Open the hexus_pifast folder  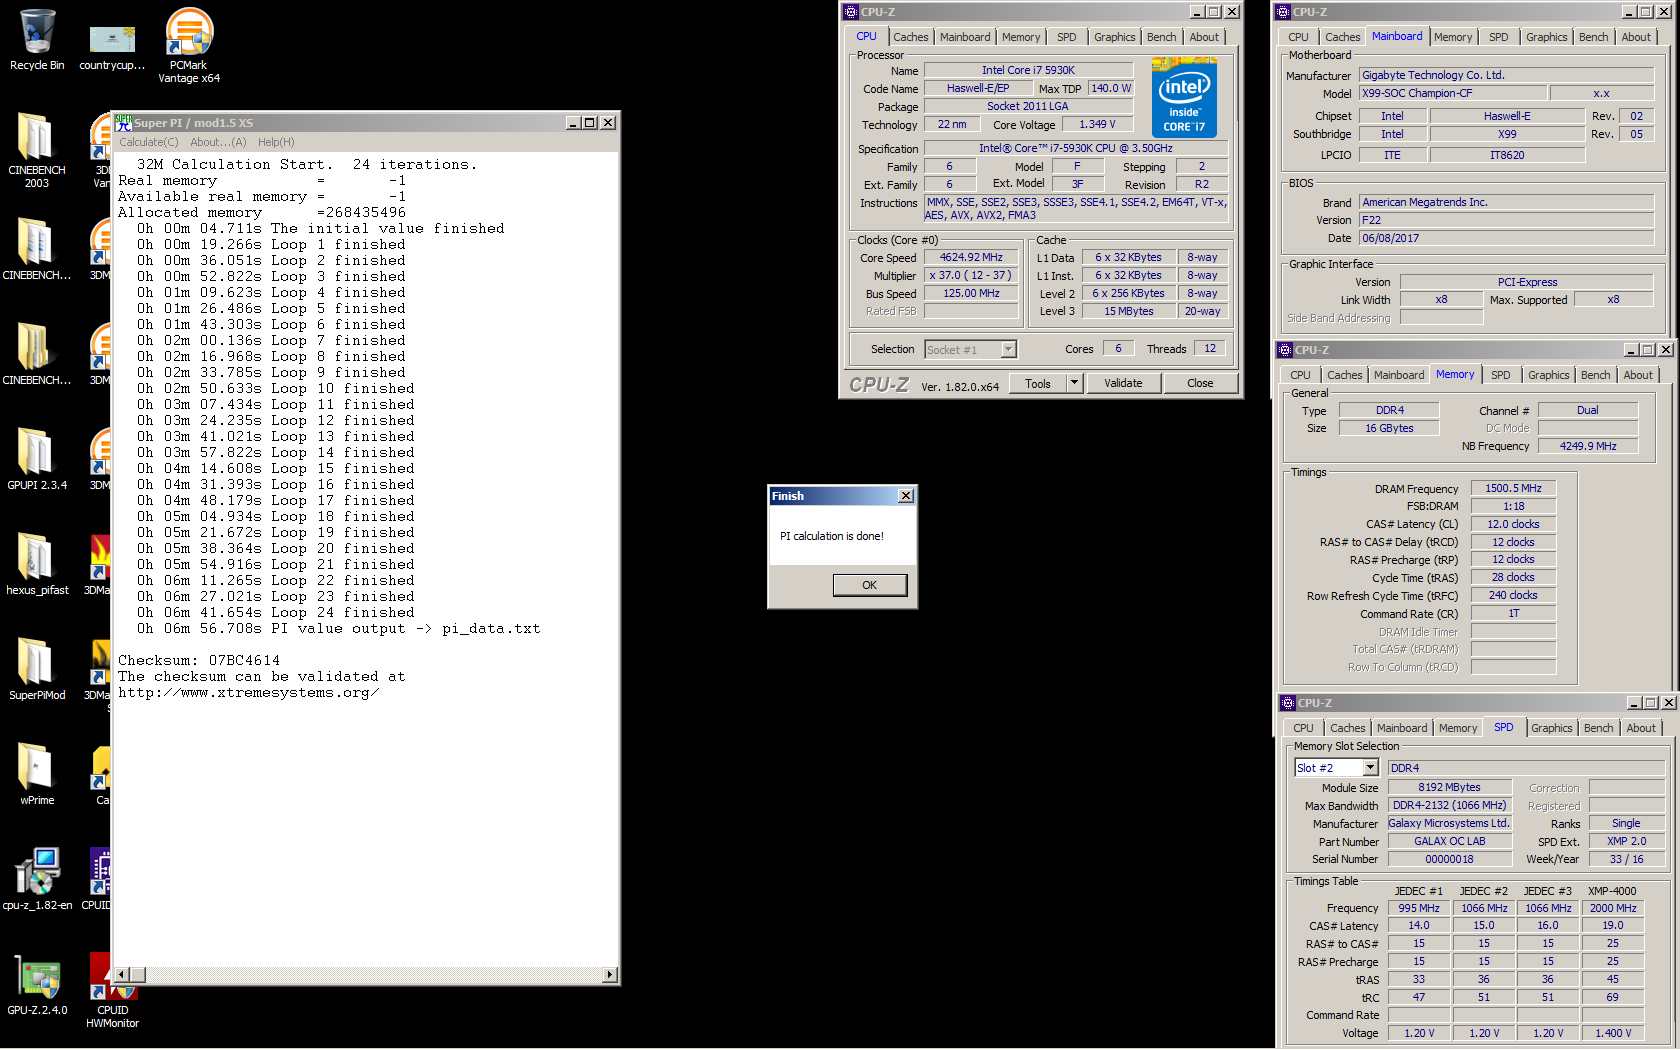37,565
